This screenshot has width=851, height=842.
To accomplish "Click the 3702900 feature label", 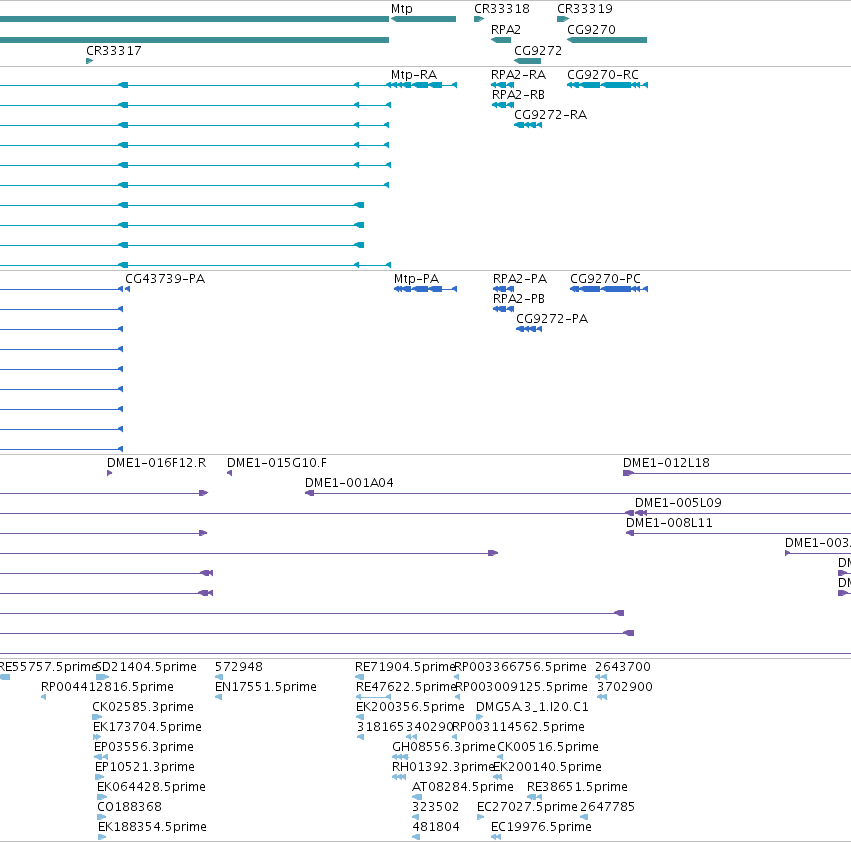I will tap(625, 687).
